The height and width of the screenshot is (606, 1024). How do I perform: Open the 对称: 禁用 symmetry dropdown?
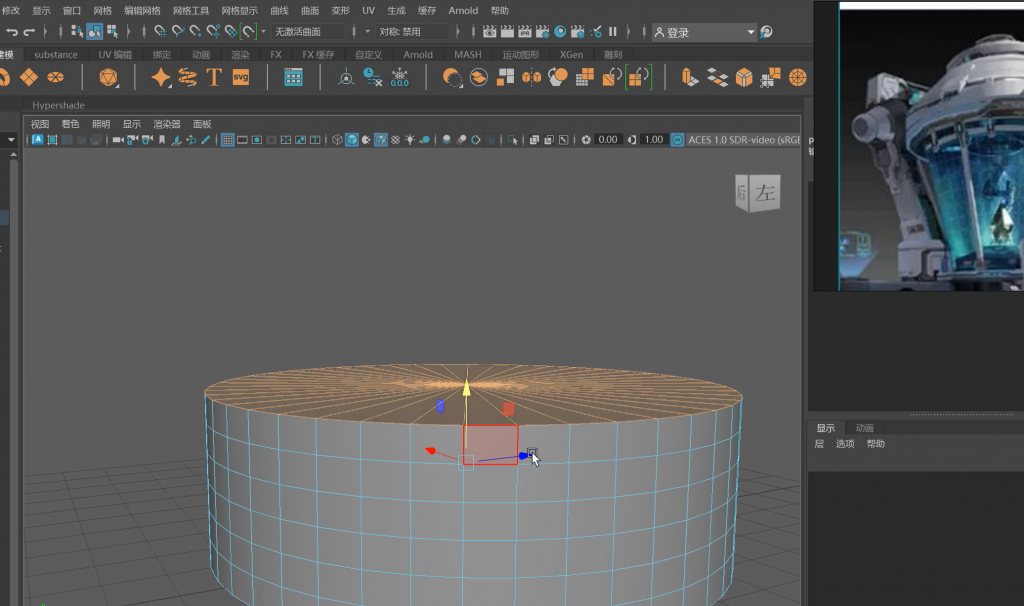coord(413,31)
